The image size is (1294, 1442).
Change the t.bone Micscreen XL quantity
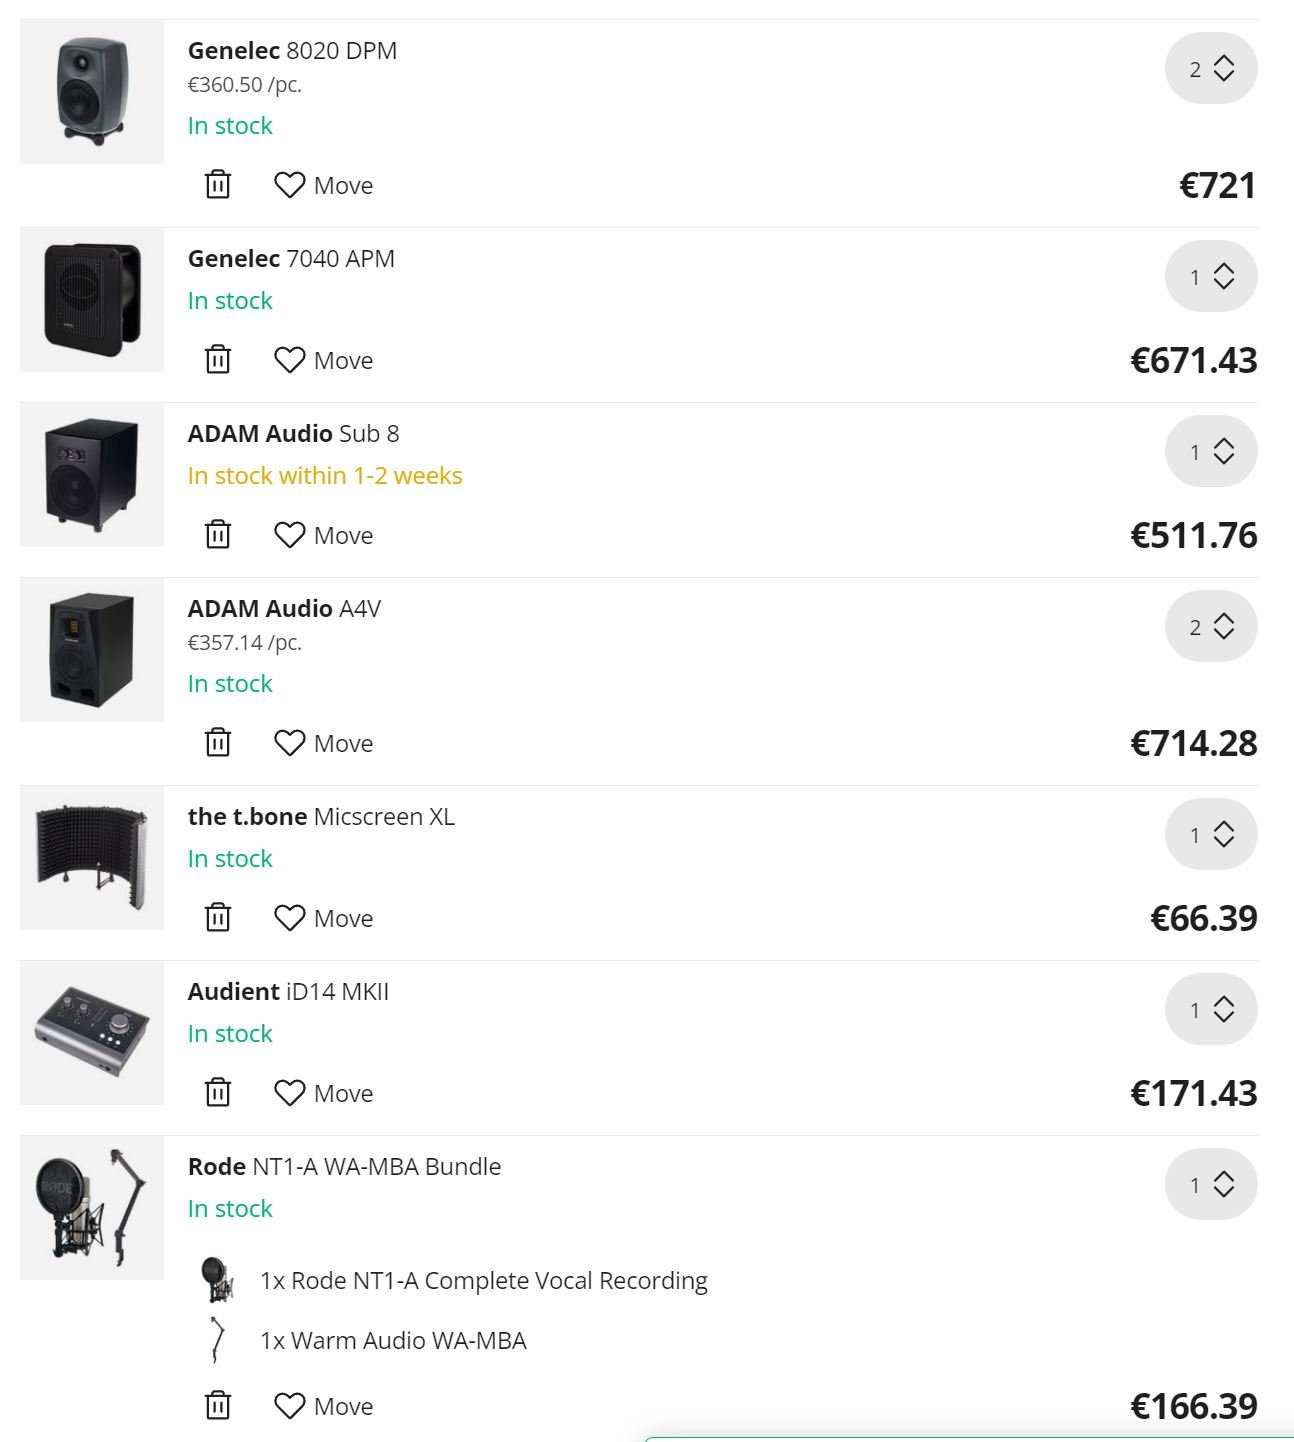[1211, 835]
